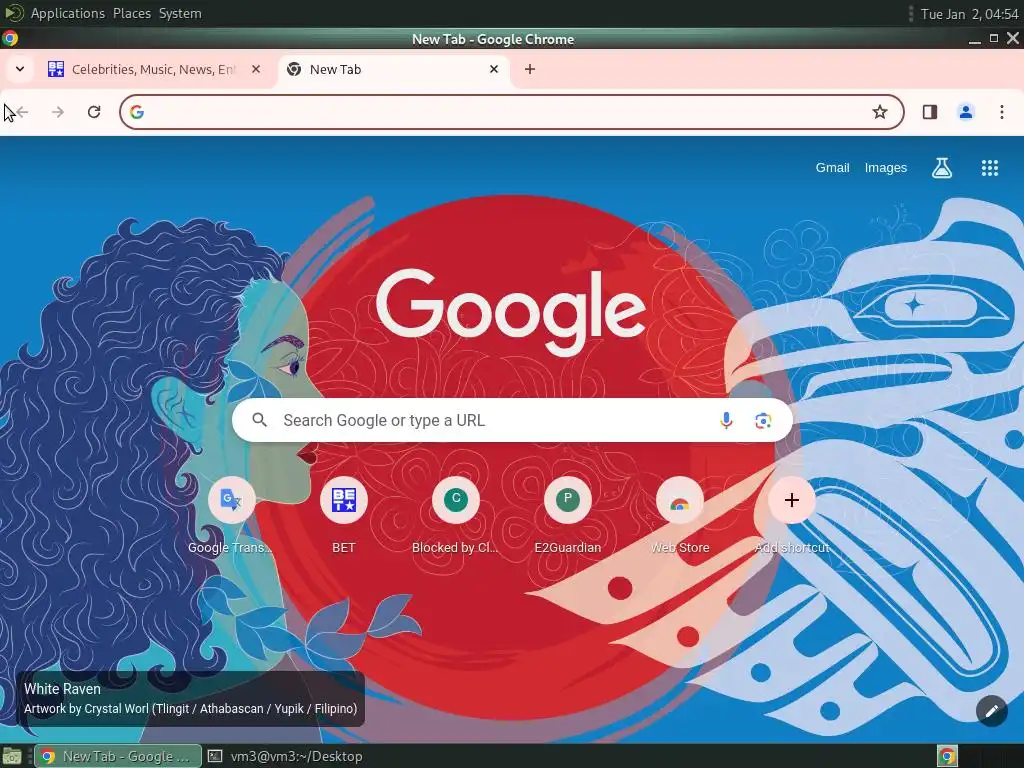Open the System menu
Screen dimensions: 1024x768
[x=180, y=13]
